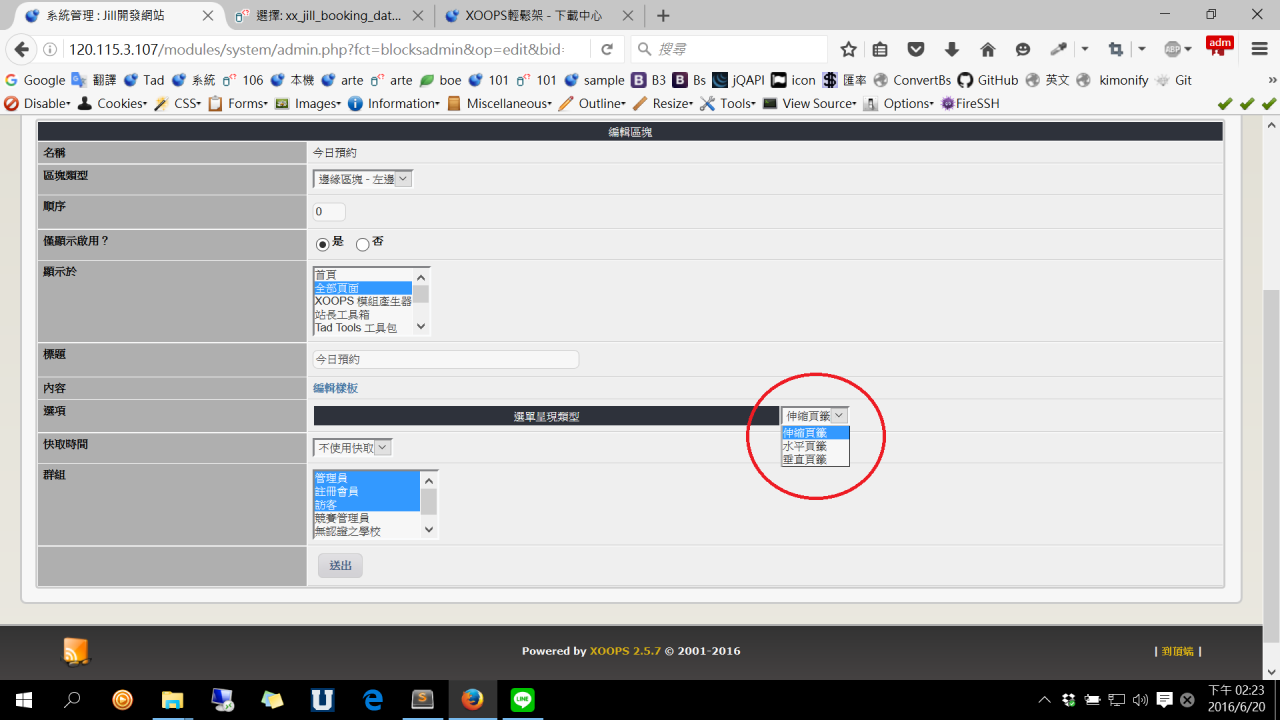Choose 水平頁籤 from the open dropdown list

[x=805, y=446]
